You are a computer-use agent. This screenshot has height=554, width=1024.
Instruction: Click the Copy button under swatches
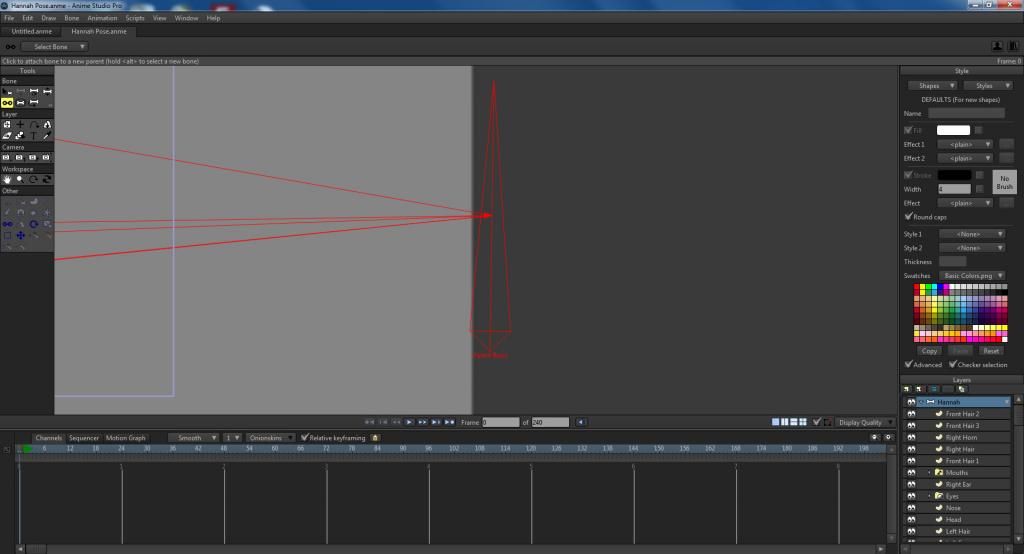[929, 351]
